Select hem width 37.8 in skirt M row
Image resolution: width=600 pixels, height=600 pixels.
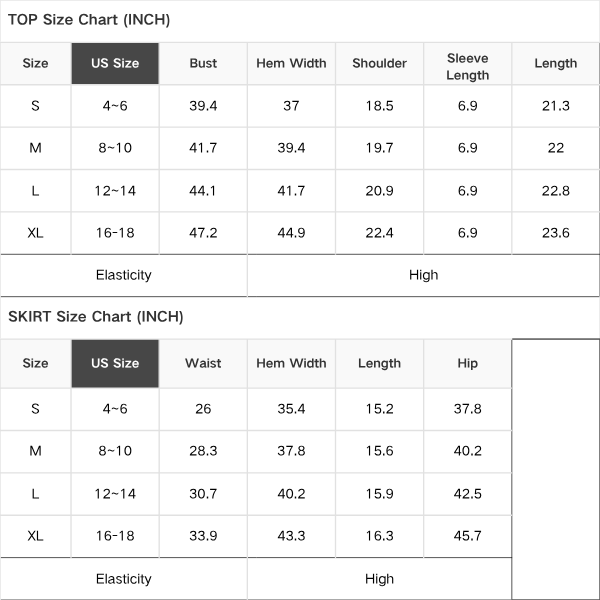(291, 451)
